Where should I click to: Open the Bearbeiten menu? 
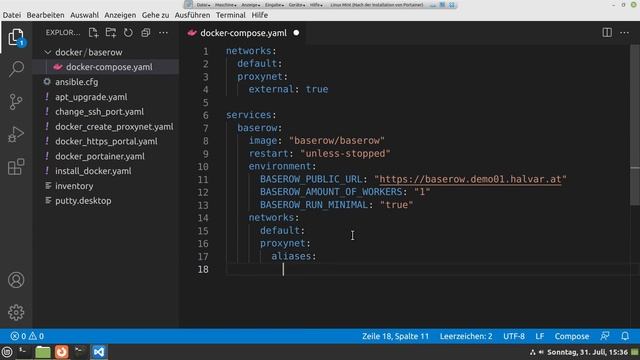45,15
